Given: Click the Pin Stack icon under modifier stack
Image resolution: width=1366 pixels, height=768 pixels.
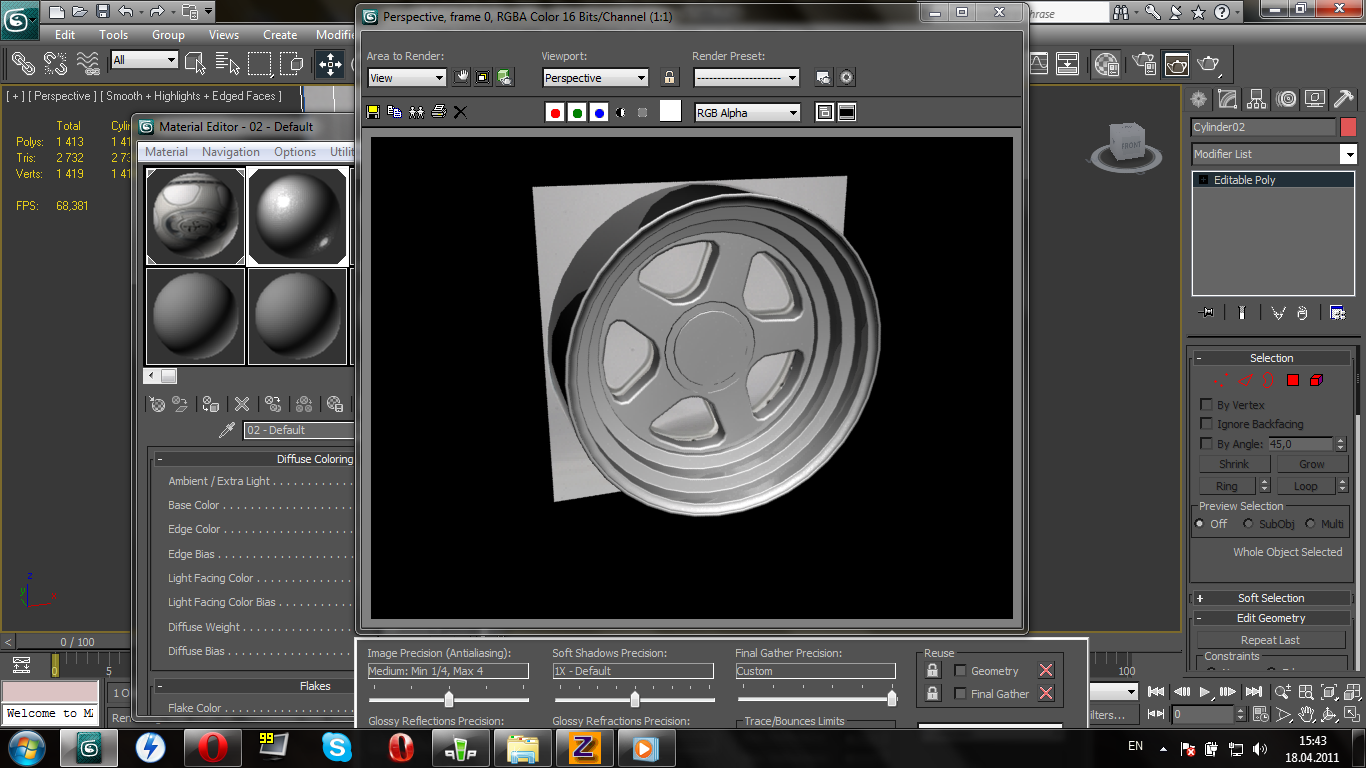Looking at the screenshot, I should pos(1206,313).
